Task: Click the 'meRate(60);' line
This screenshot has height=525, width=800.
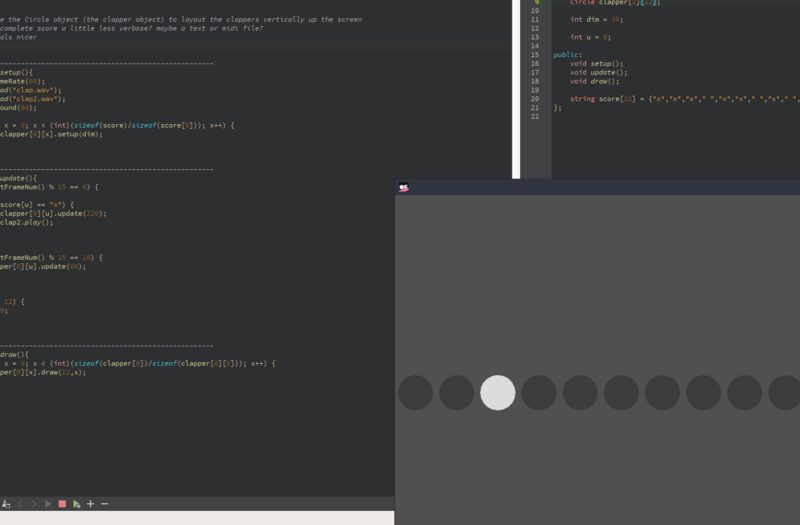Action: pyautogui.click(x=22, y=81)
